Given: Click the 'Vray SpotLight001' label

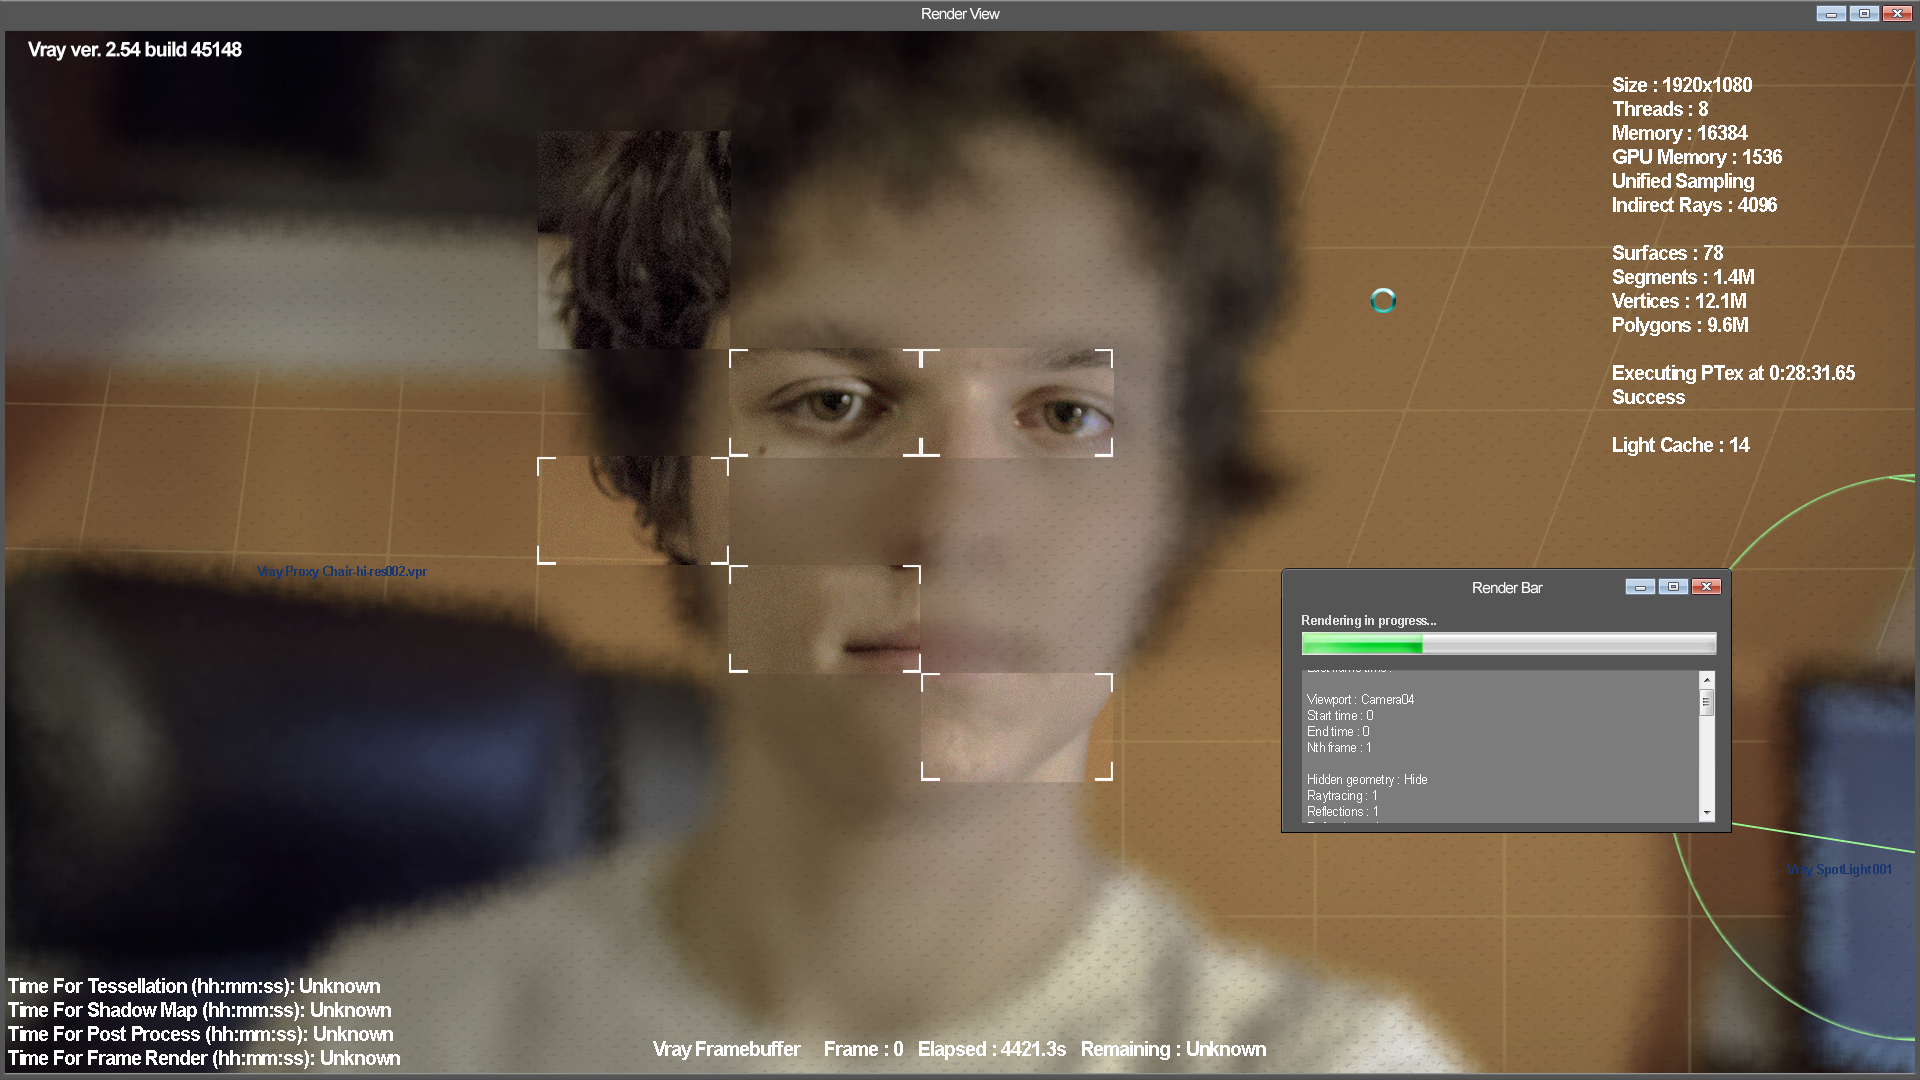Looking at the screenshot, I should [1839, 870].
